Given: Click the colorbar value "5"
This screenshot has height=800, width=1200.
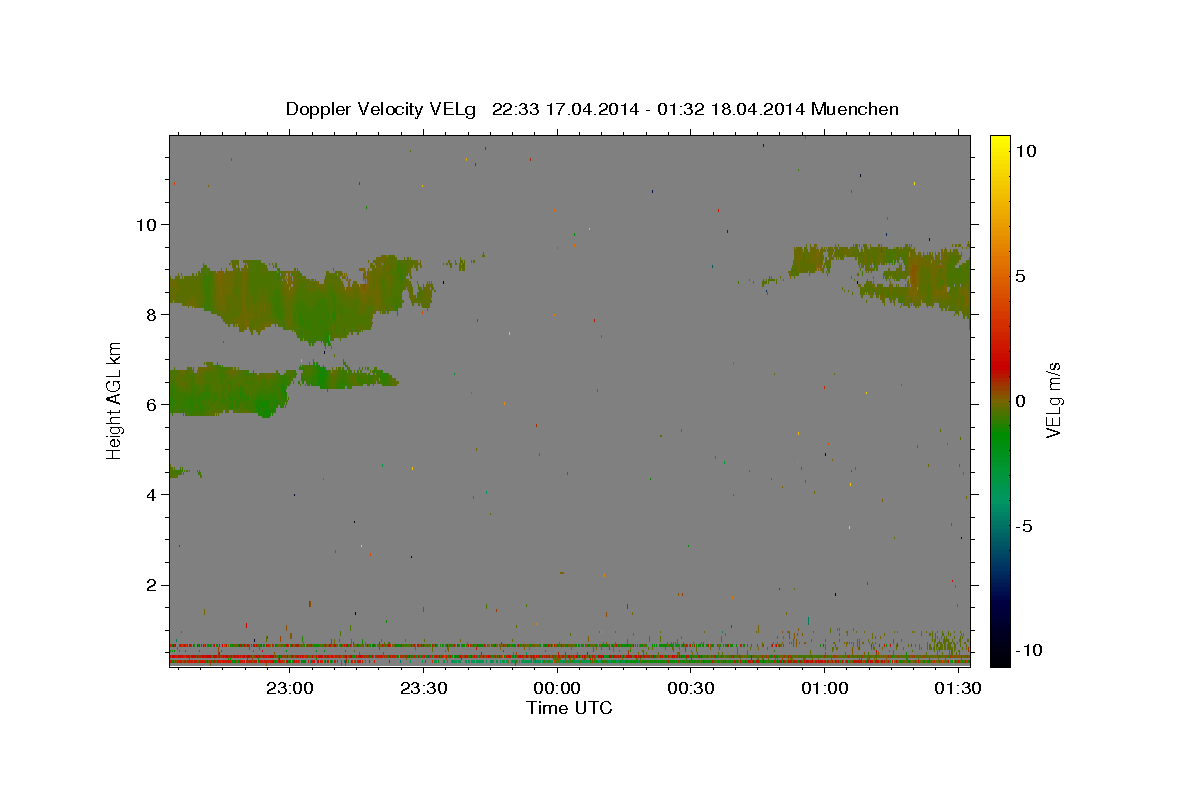Looking at the screenshot, I should 1022,276.
